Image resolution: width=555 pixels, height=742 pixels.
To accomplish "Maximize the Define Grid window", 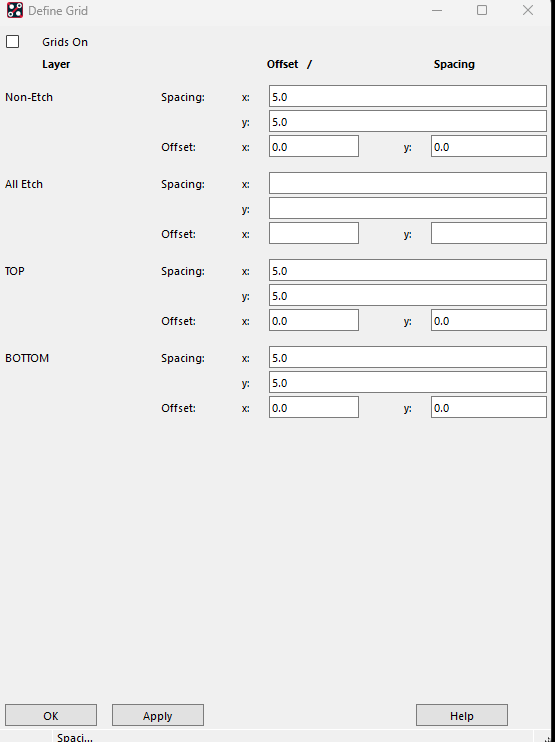I will tap(482, 10).
